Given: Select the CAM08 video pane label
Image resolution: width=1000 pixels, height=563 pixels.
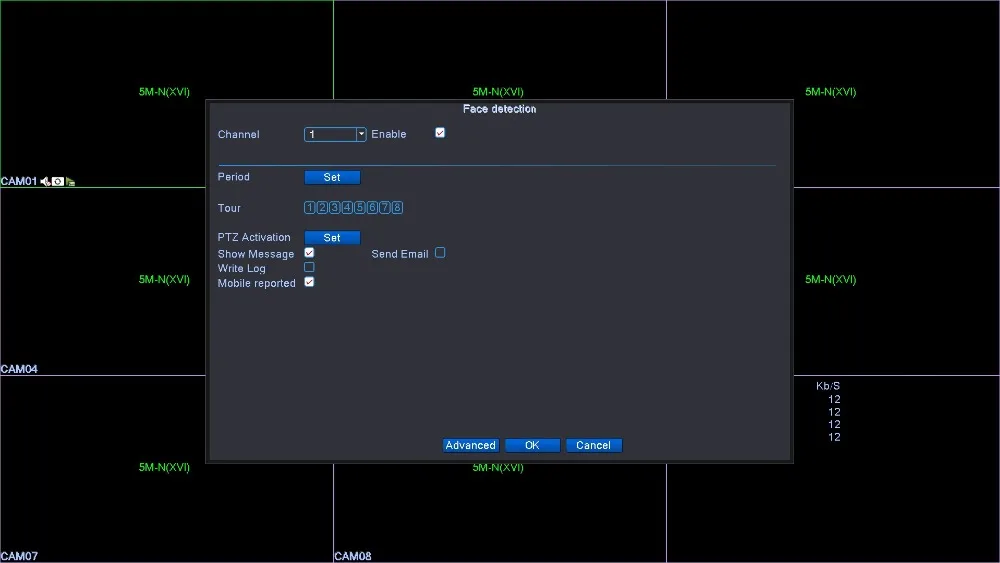Looking at the screenshot, I should coord(353,556).
